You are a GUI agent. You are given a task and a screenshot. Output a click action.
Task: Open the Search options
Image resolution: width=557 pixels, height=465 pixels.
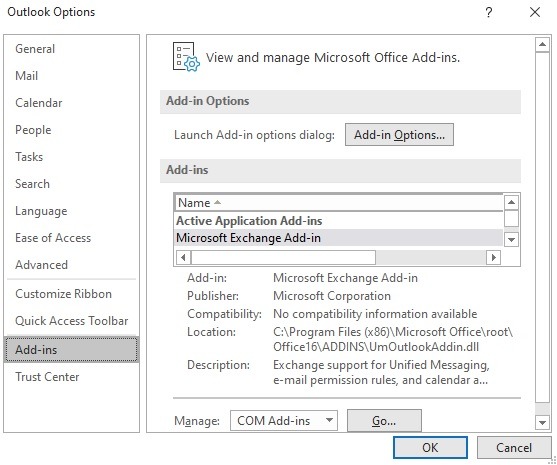click(x=32, y=184)
